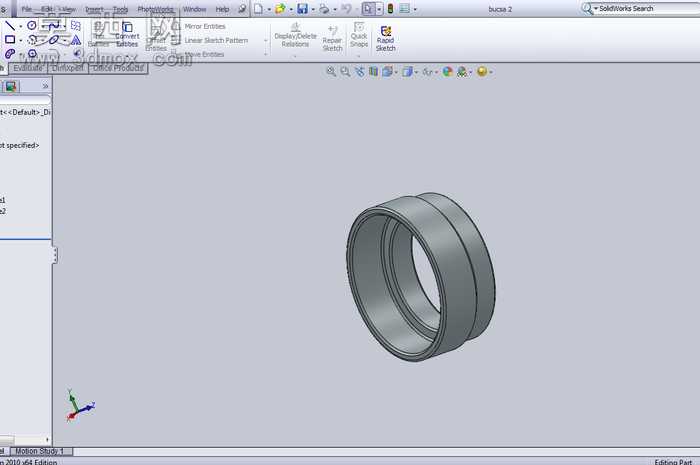Image resolution: width=700 pixels, height=465 pixels.
Task: Open the Options dropdown arrow
Action: pyautogui.click(x=415, y=9)
